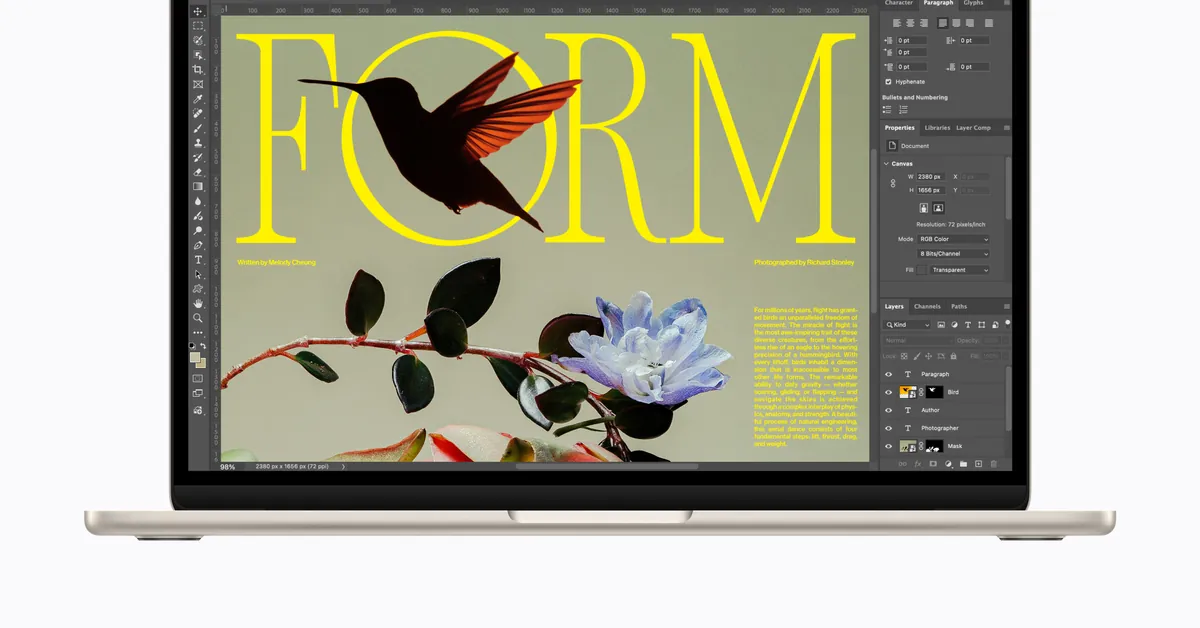The height and width of the screenshot is (628, 1200).
Task: Select the Rectangular Marquee tool
Action: pos(198,26)
